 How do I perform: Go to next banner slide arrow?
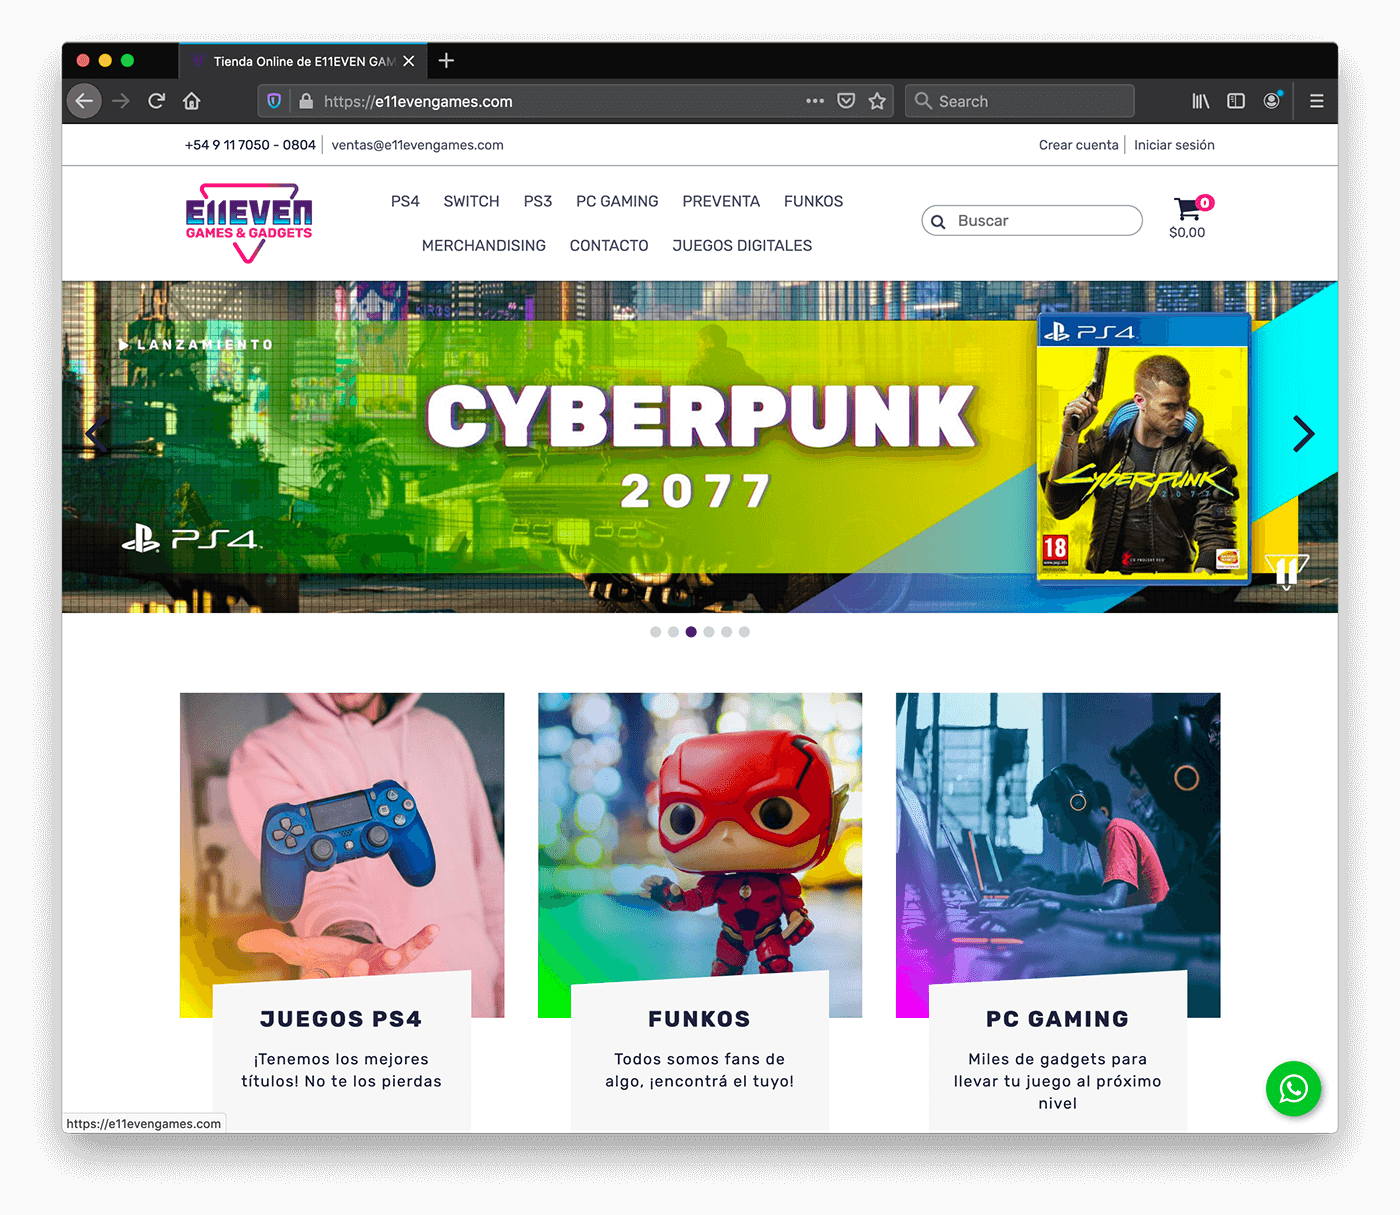(1303, 434)
